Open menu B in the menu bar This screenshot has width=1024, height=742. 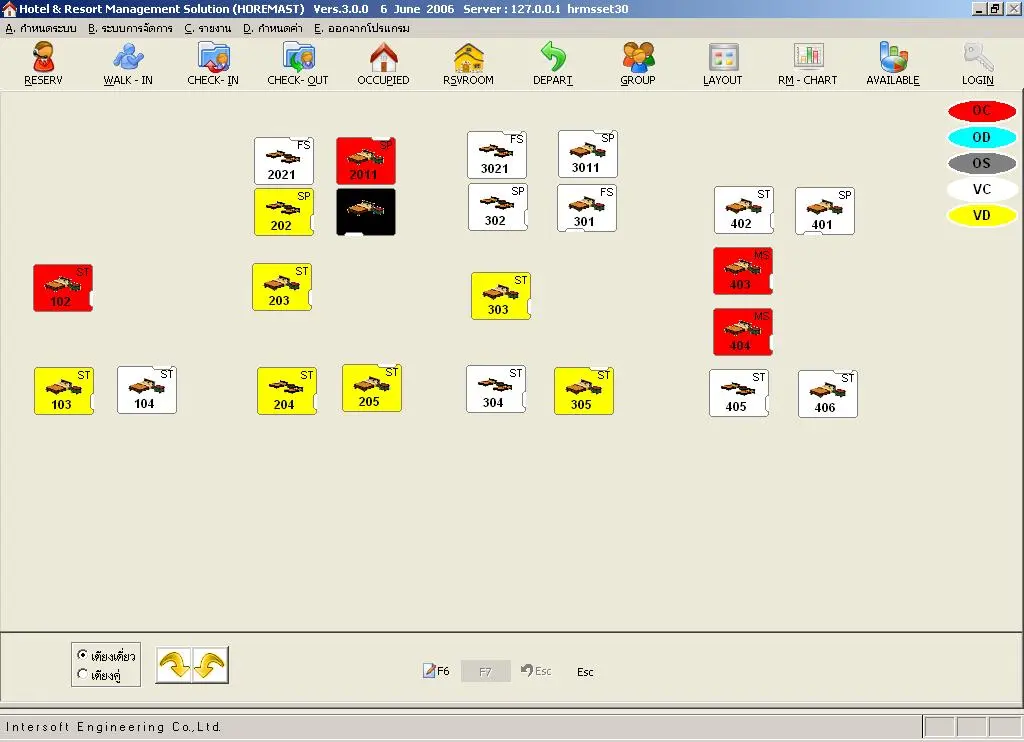point(130,28)
